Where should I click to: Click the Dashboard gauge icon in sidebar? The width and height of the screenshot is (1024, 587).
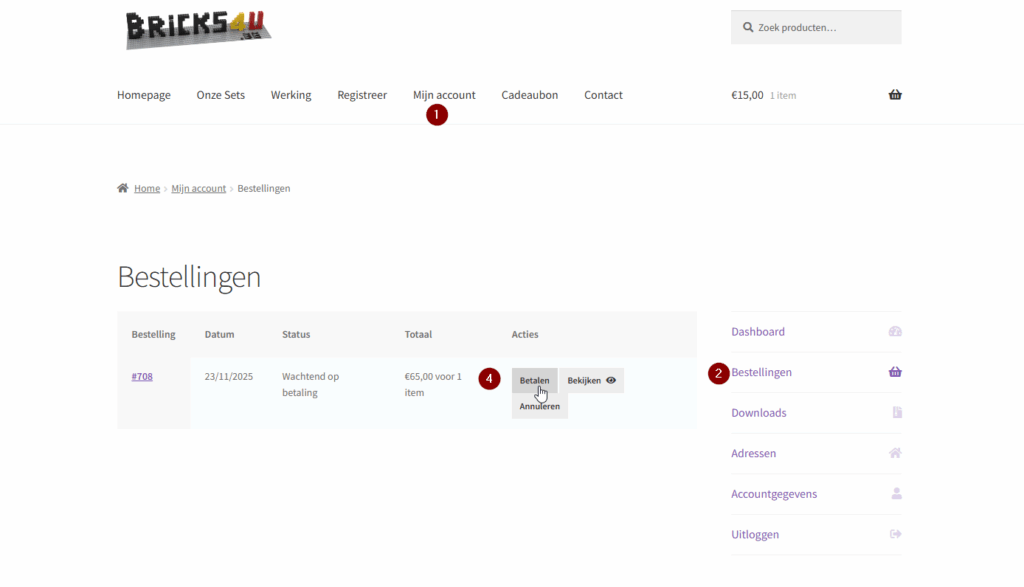coord(895,332)
